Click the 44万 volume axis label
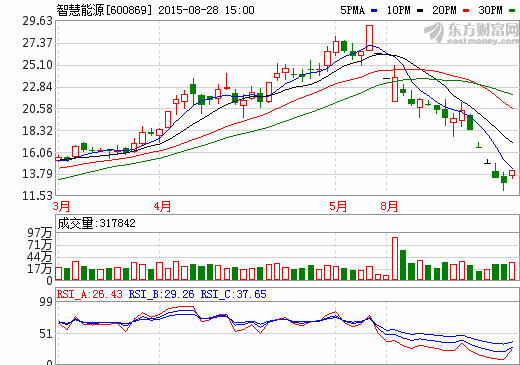The width and height of the screenshot is (520, 365). point(40,257)
